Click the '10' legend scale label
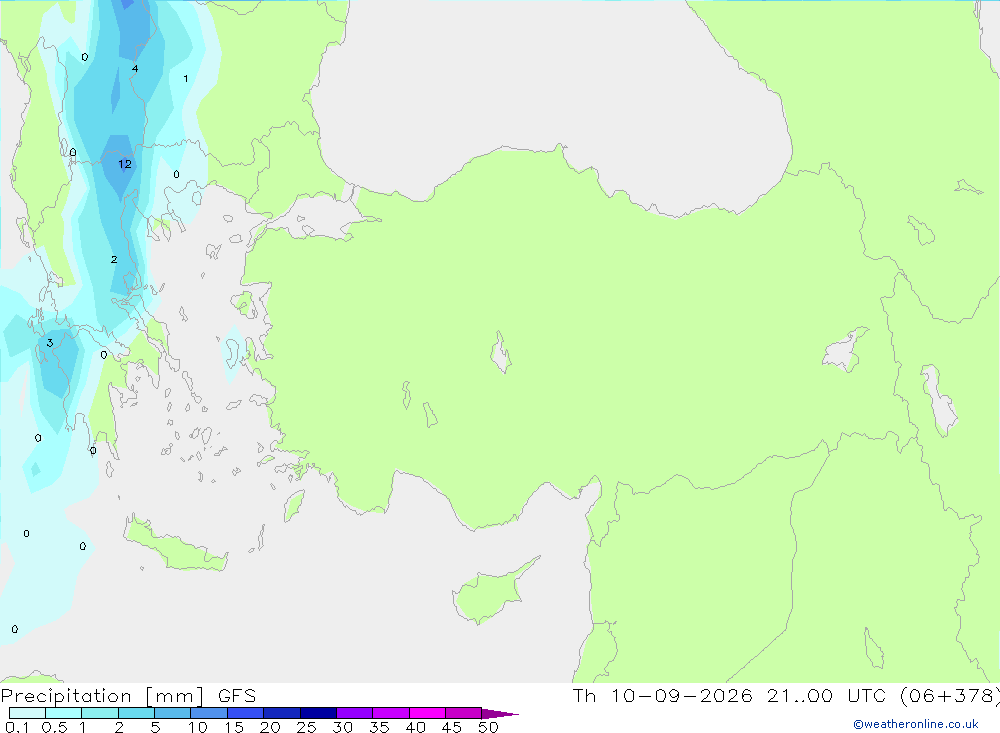Screen dimensions: 1000x733 198,727
